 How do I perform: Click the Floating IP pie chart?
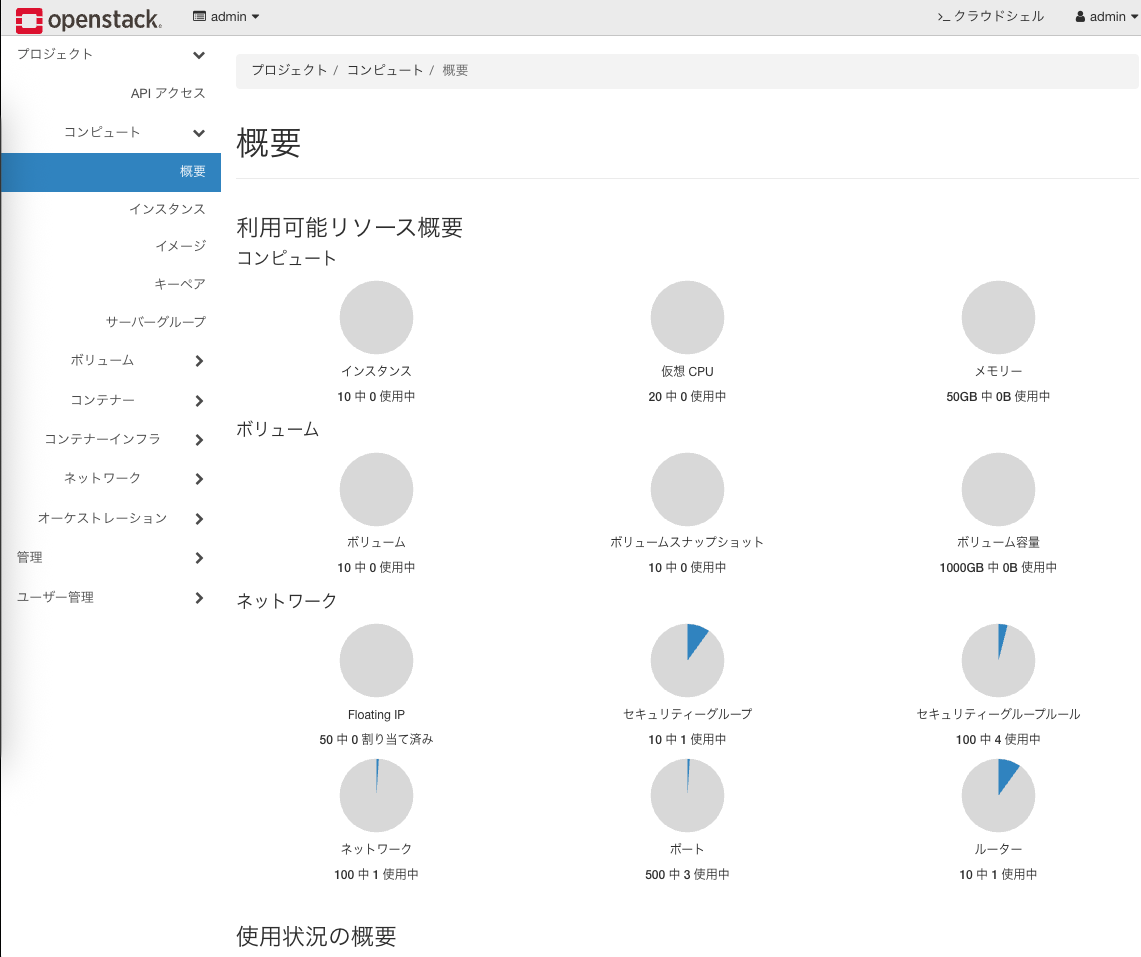click(376, 660)
